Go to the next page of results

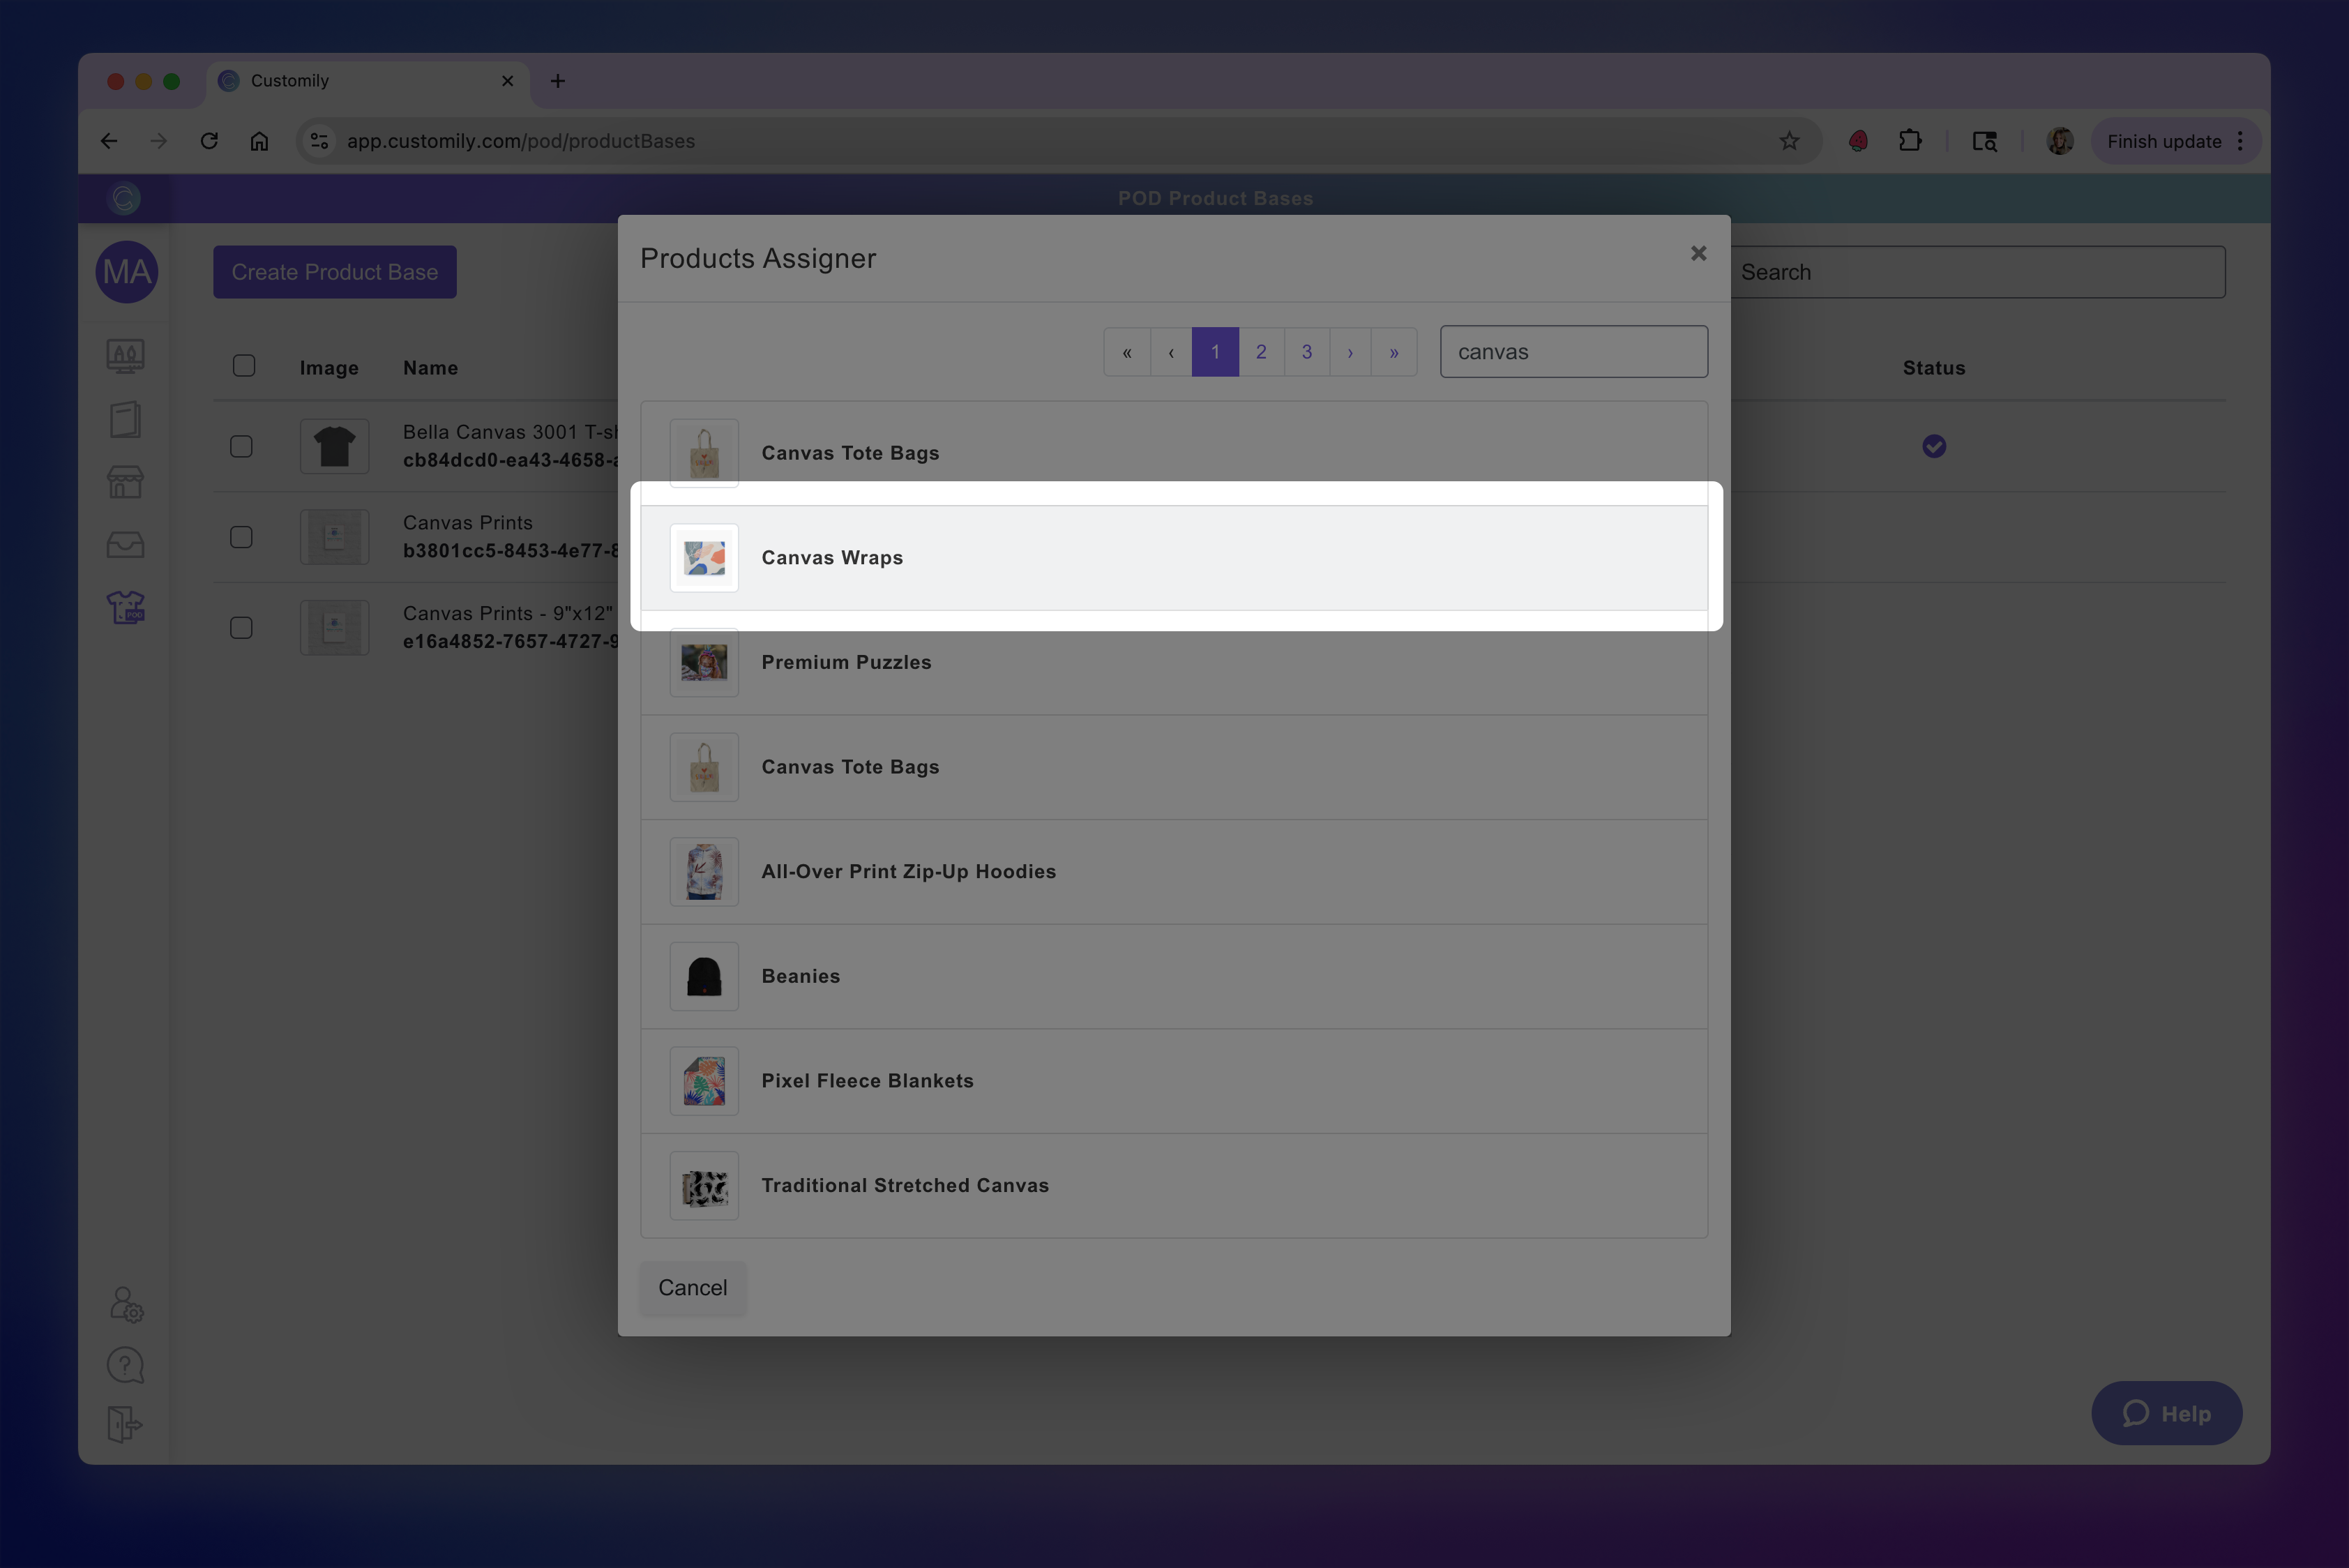1350,352
